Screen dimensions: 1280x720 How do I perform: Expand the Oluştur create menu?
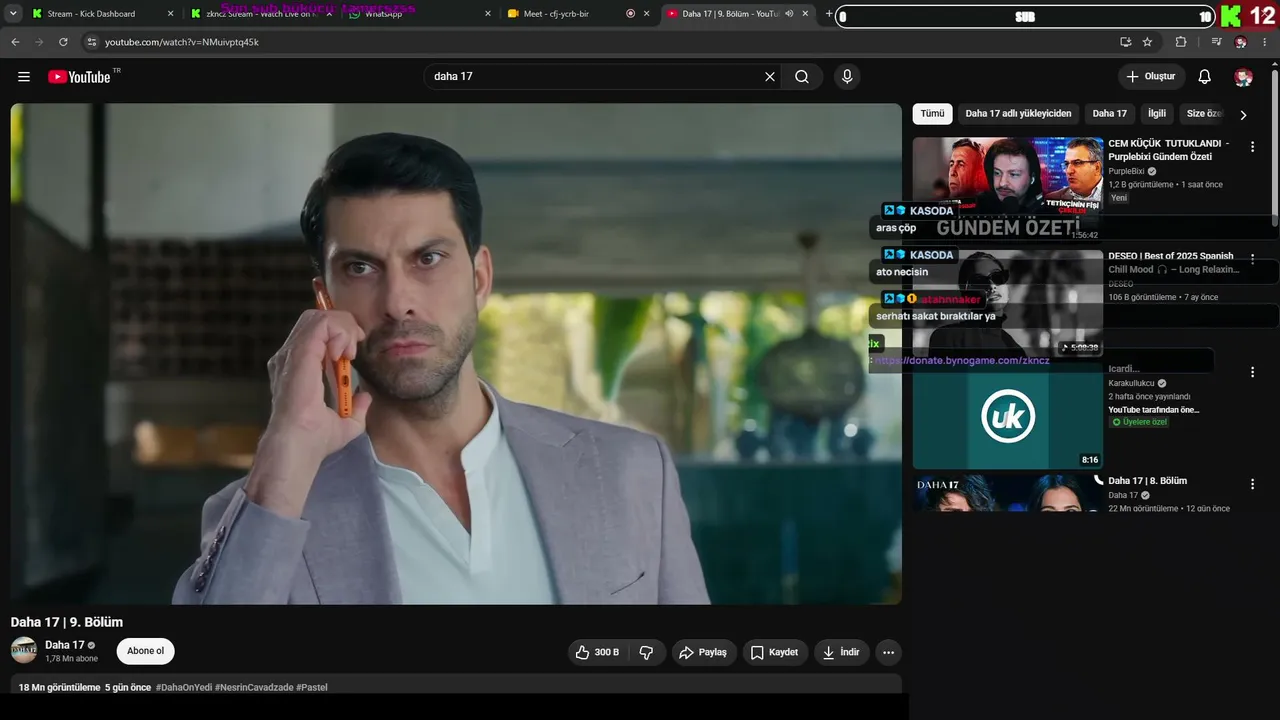coord(1151,77)
